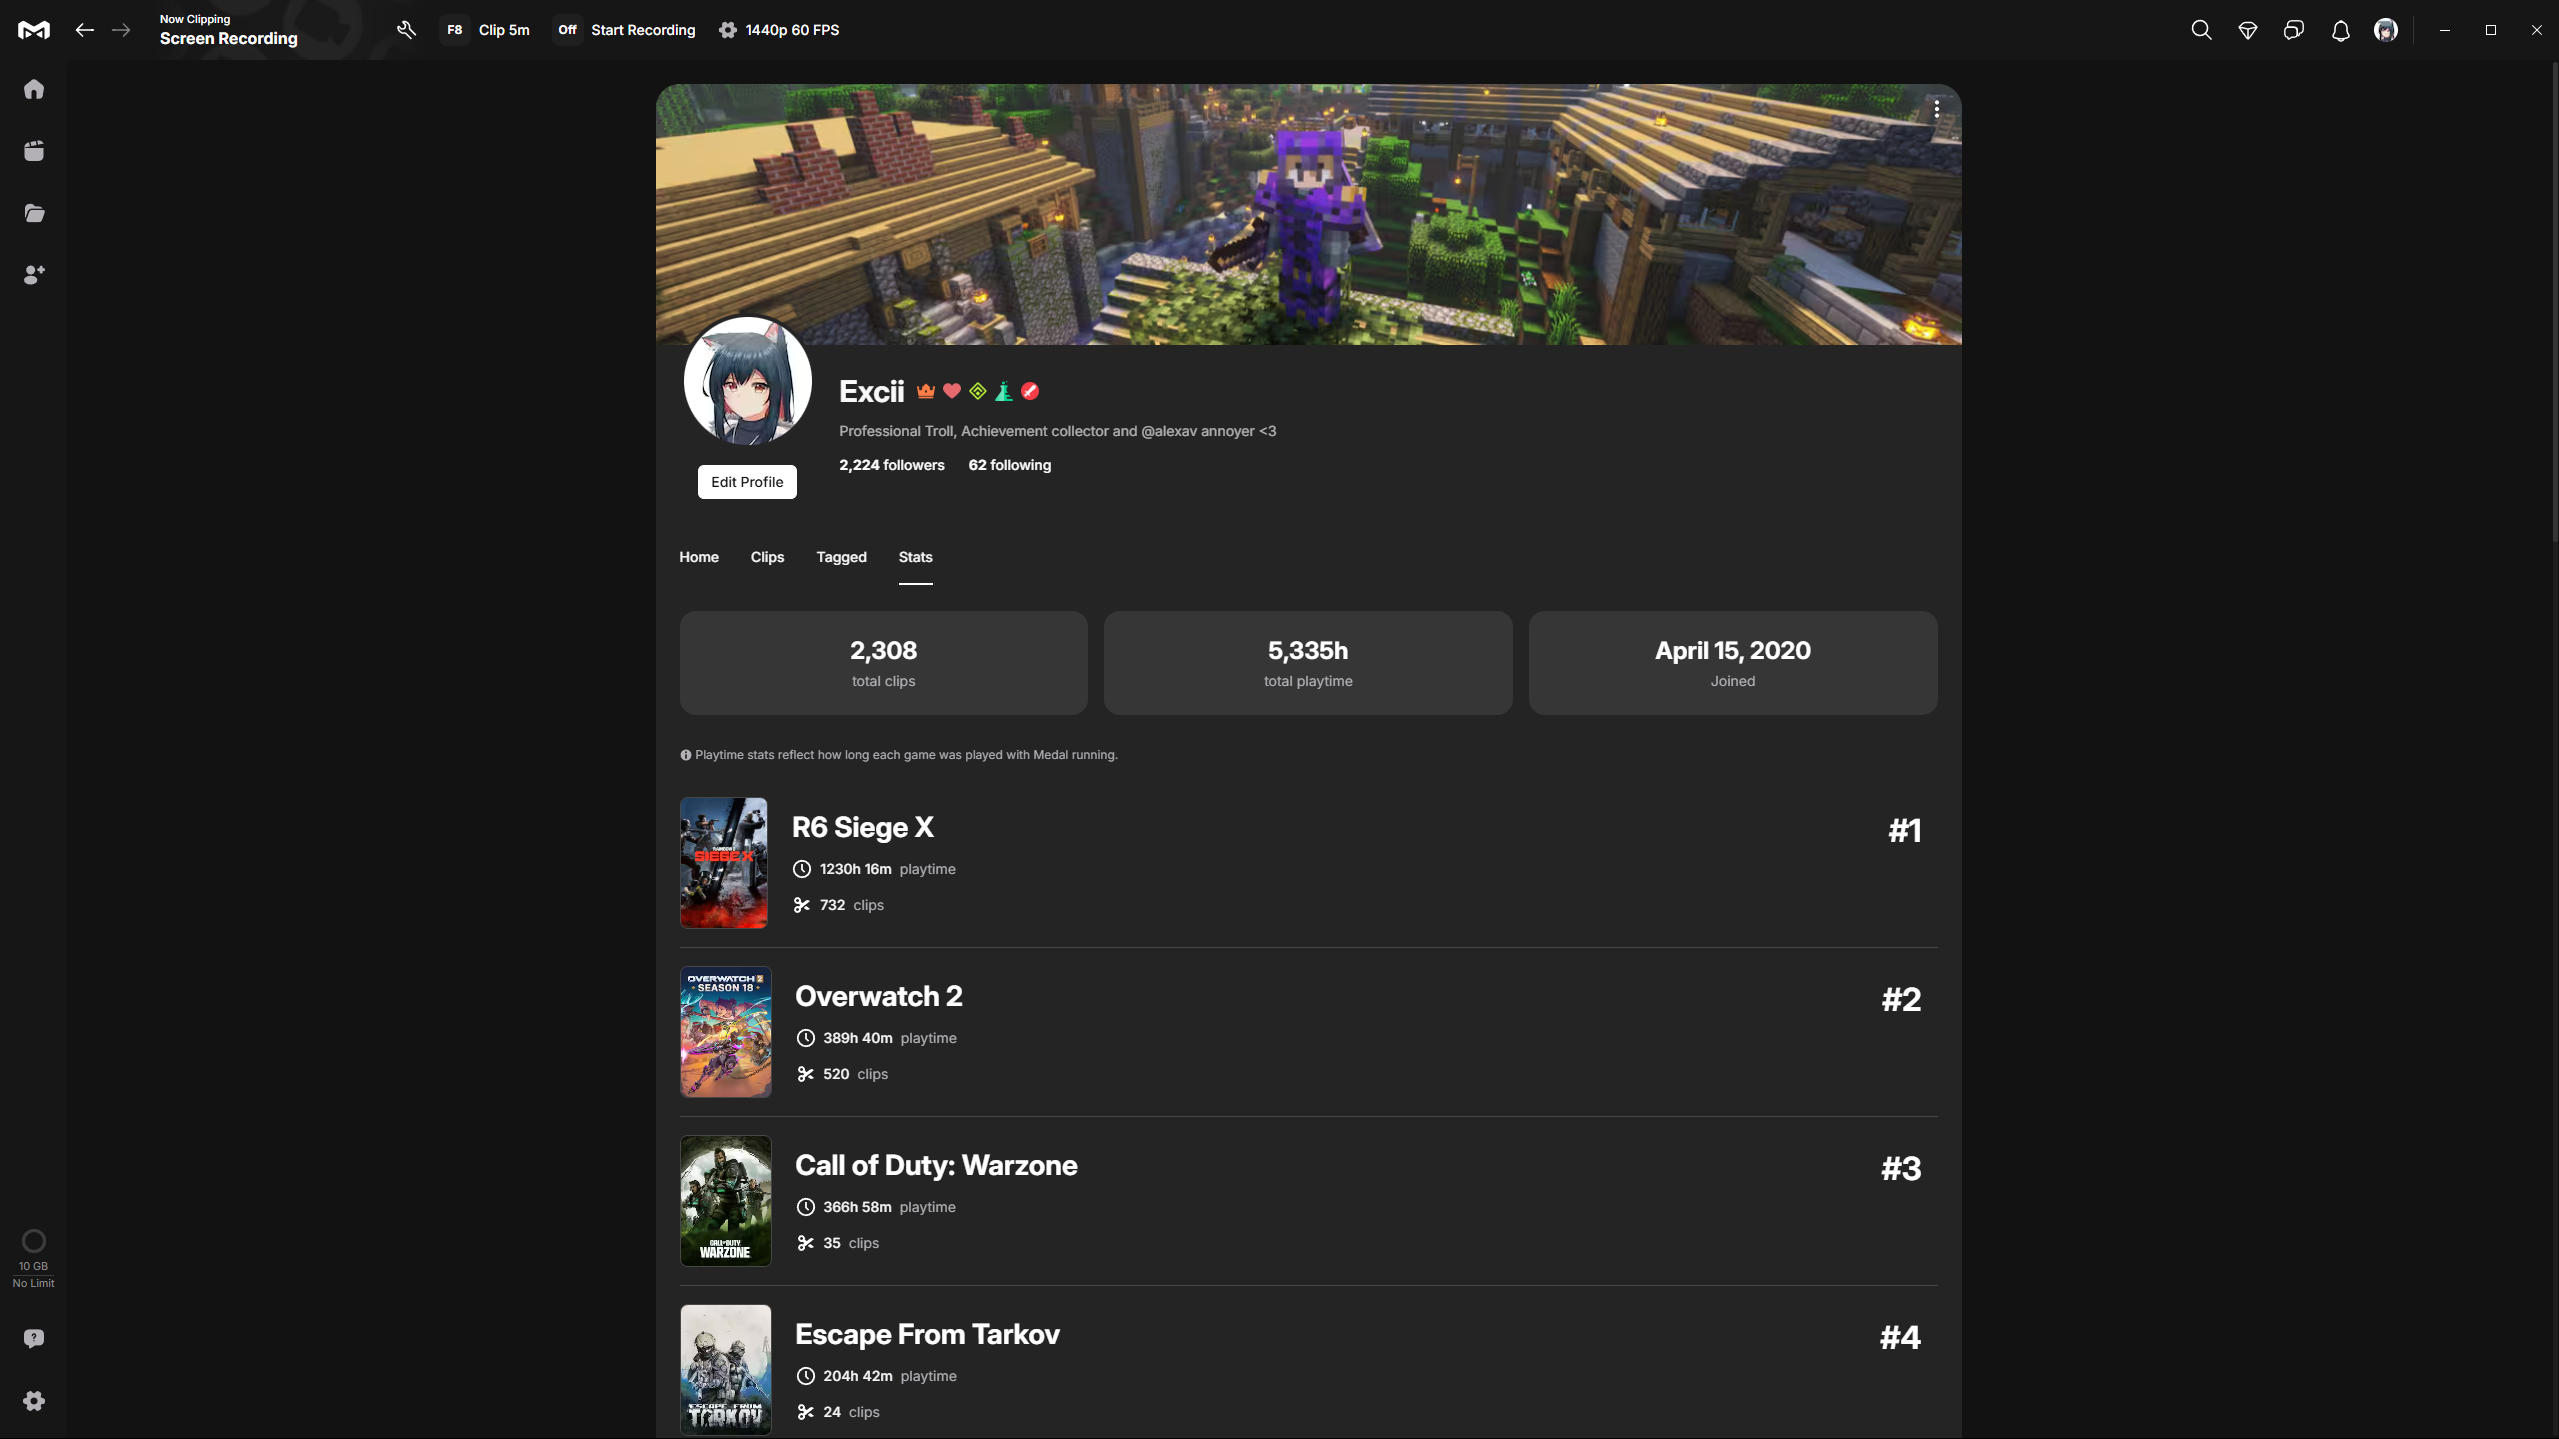This screenshot has width=2559, height=1439.
Task: Open the Overwatch 2 game thumbnail
Action: coord(725,1031)
